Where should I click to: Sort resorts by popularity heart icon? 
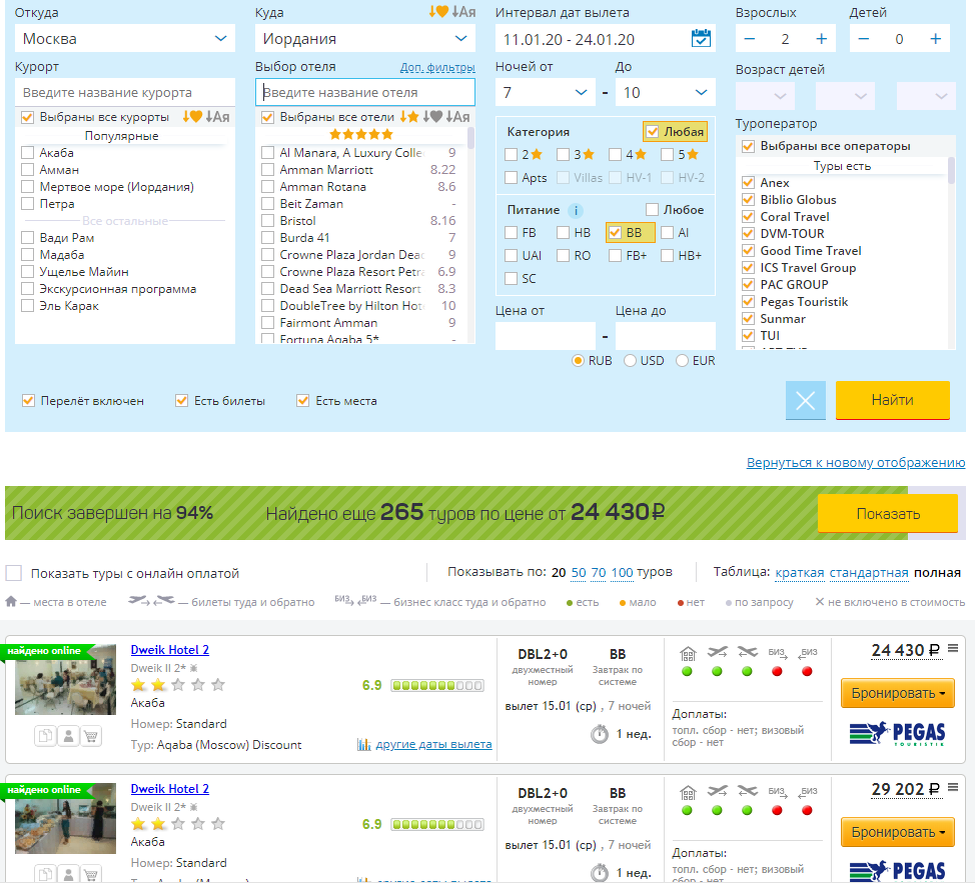point(192,116)
